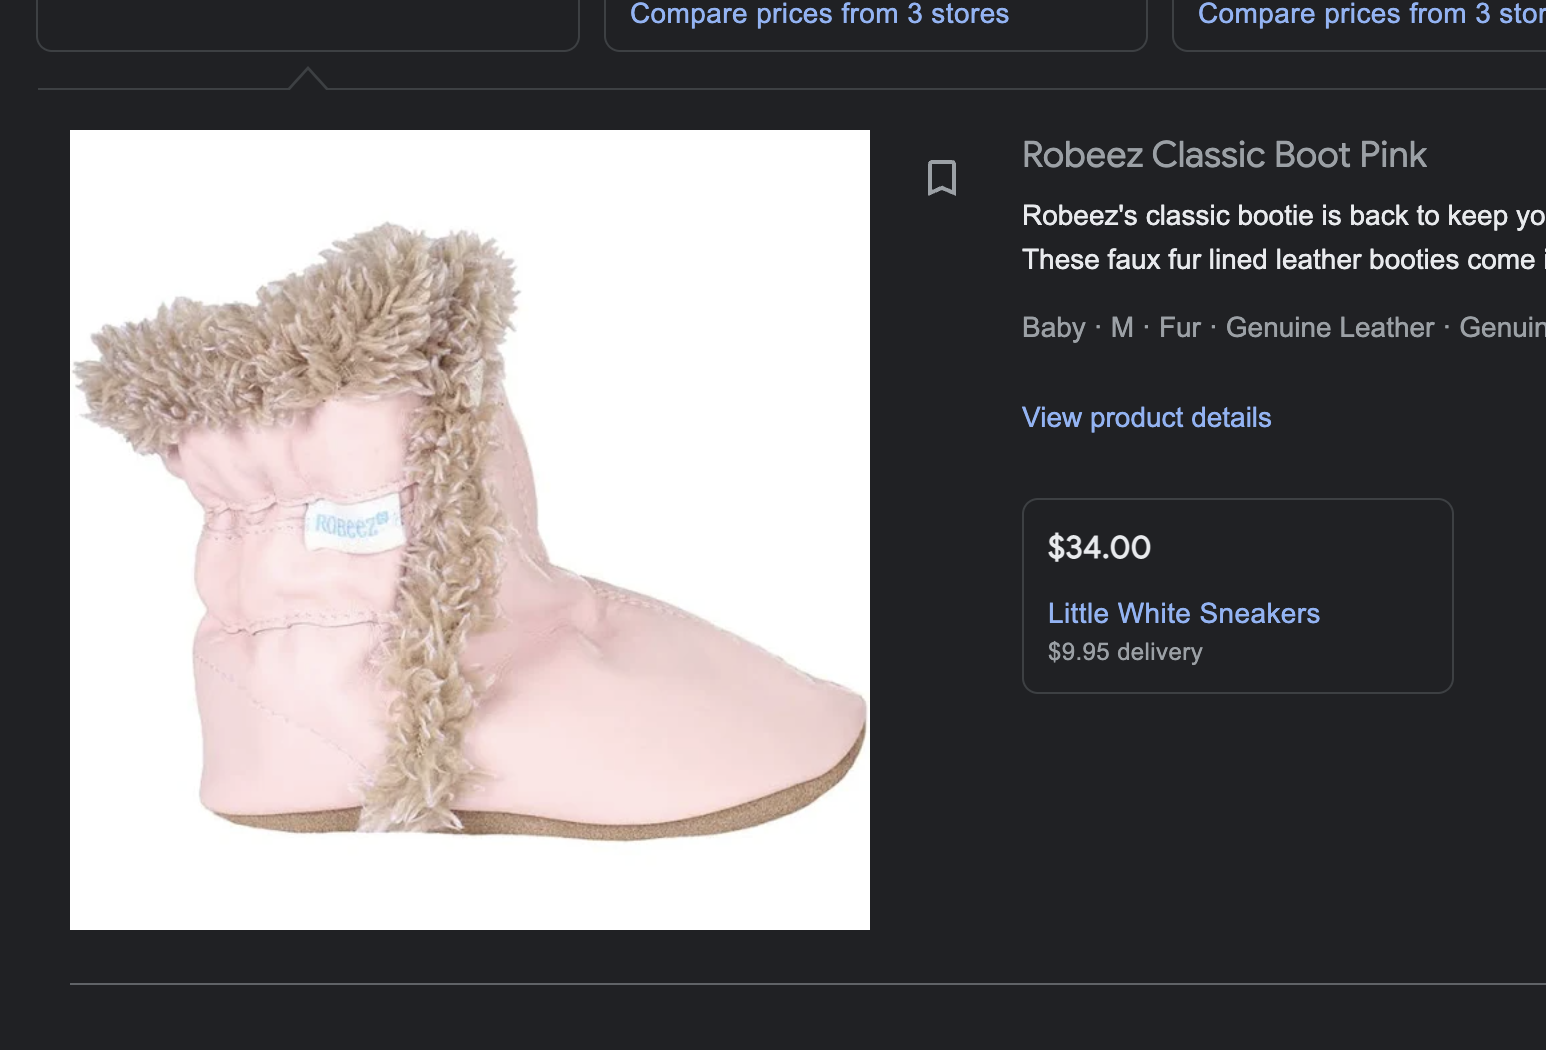This screenshot has width=1546, height=1050.
Task: Click the Fur attribute label
Action: click(1179, 327)
